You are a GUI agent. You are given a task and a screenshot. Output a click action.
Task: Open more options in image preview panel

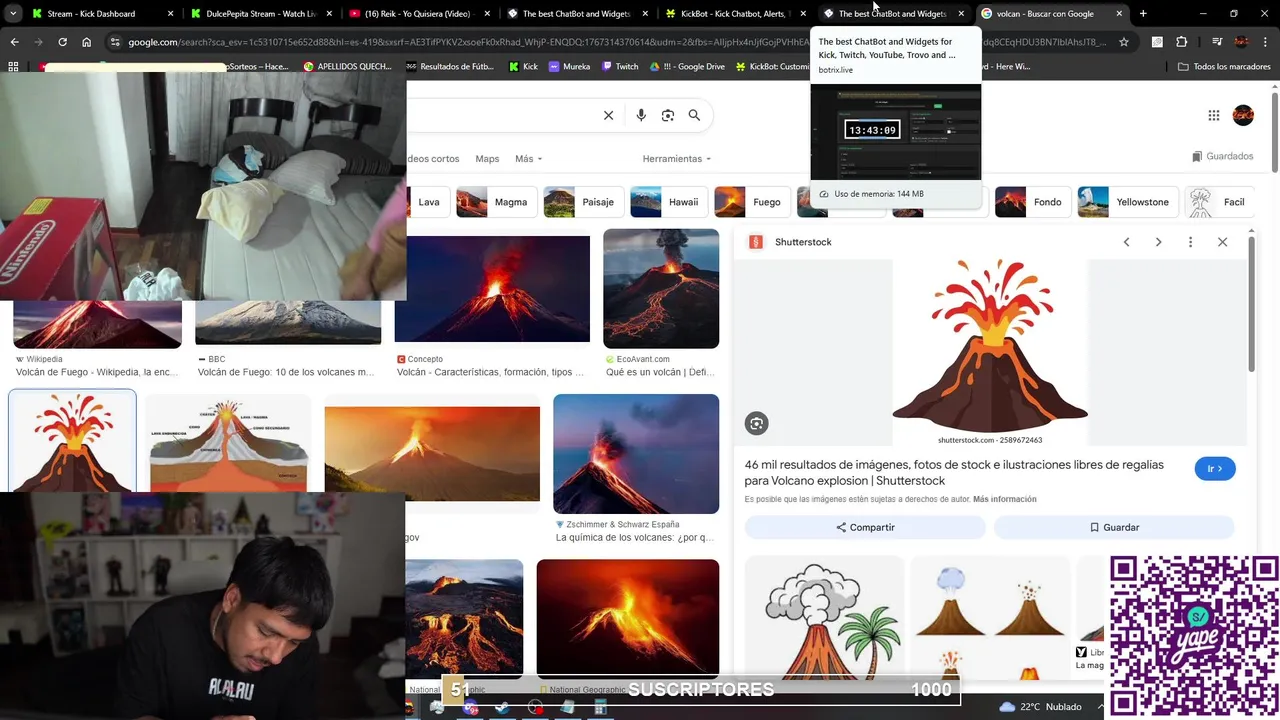pyautogui.click(x=1190, y=242)
